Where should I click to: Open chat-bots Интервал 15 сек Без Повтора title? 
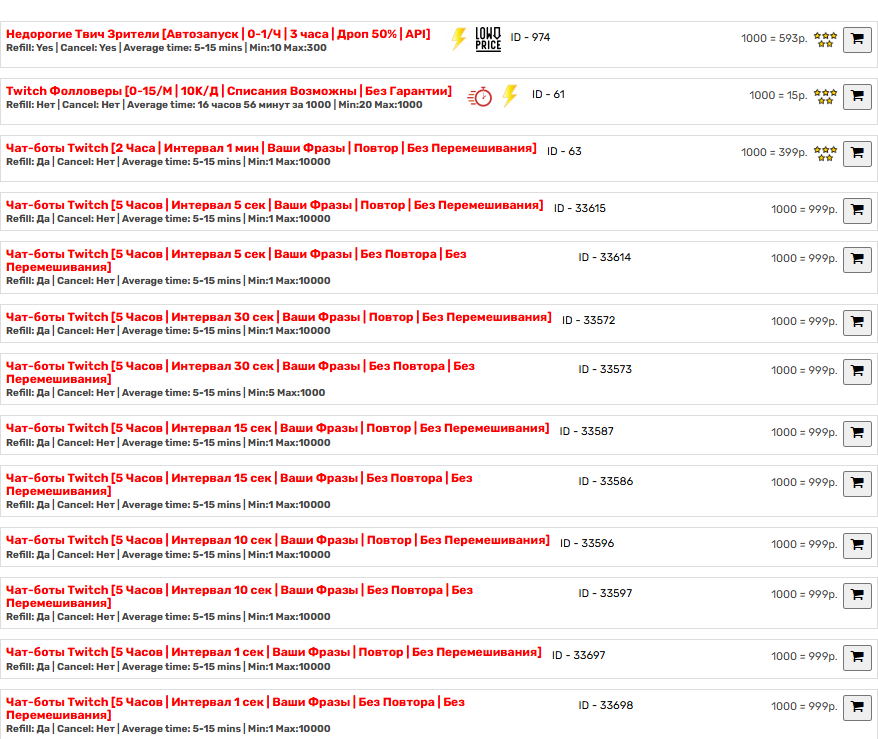pos(239,484)
